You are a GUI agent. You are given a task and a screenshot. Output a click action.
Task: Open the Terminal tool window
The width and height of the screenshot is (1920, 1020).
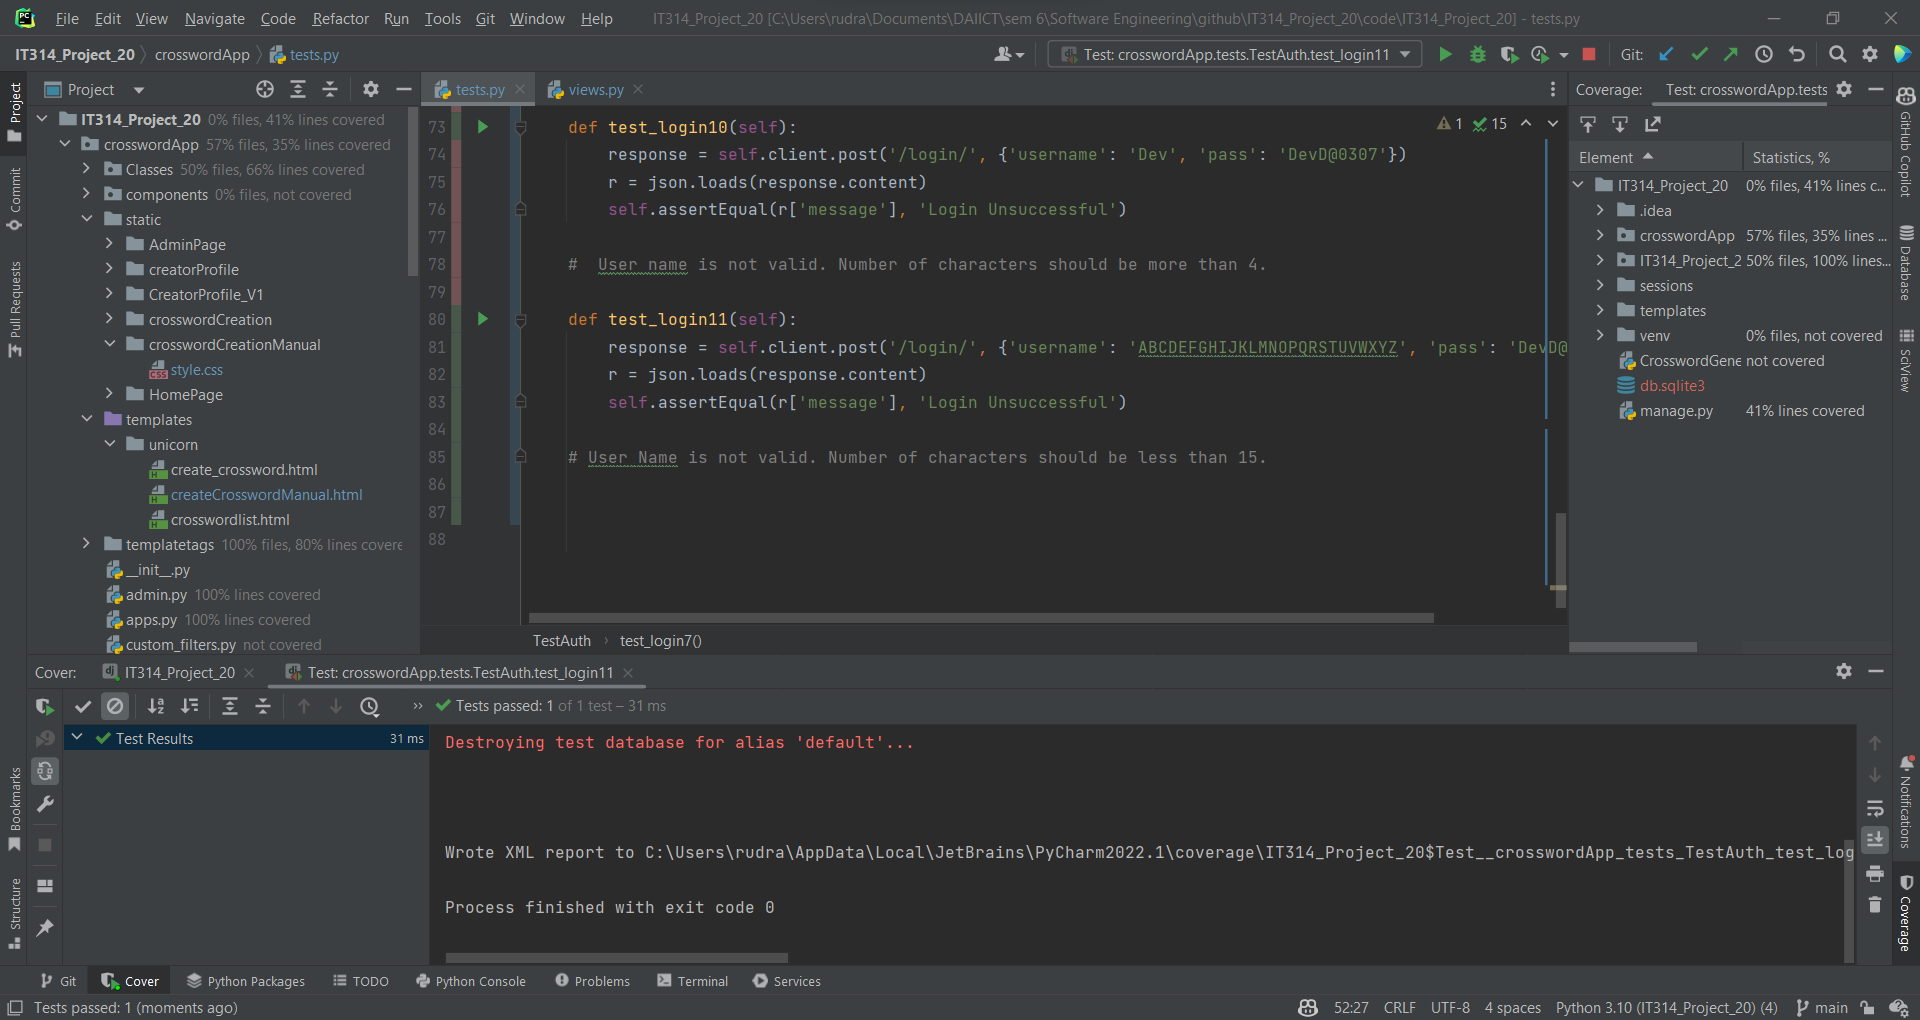(x=692, y=981)
